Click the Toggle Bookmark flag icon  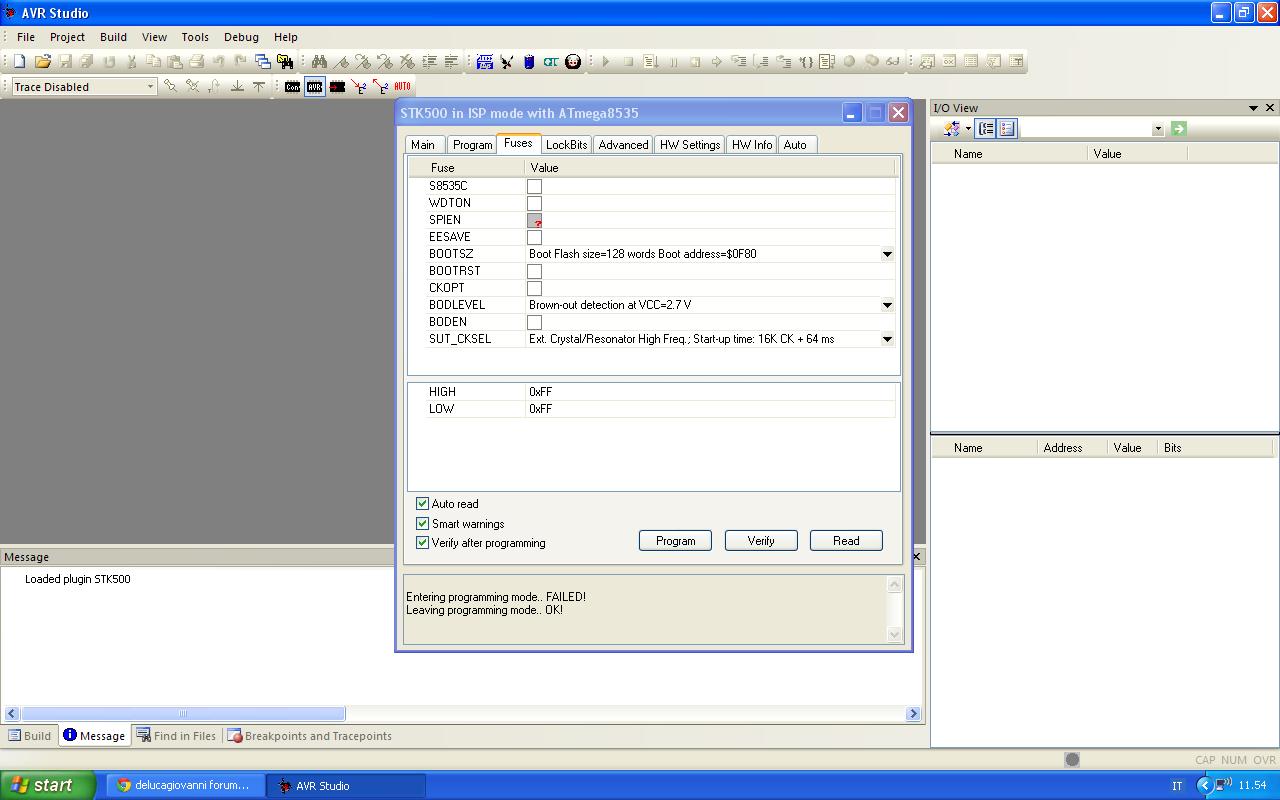coord(341,61)
